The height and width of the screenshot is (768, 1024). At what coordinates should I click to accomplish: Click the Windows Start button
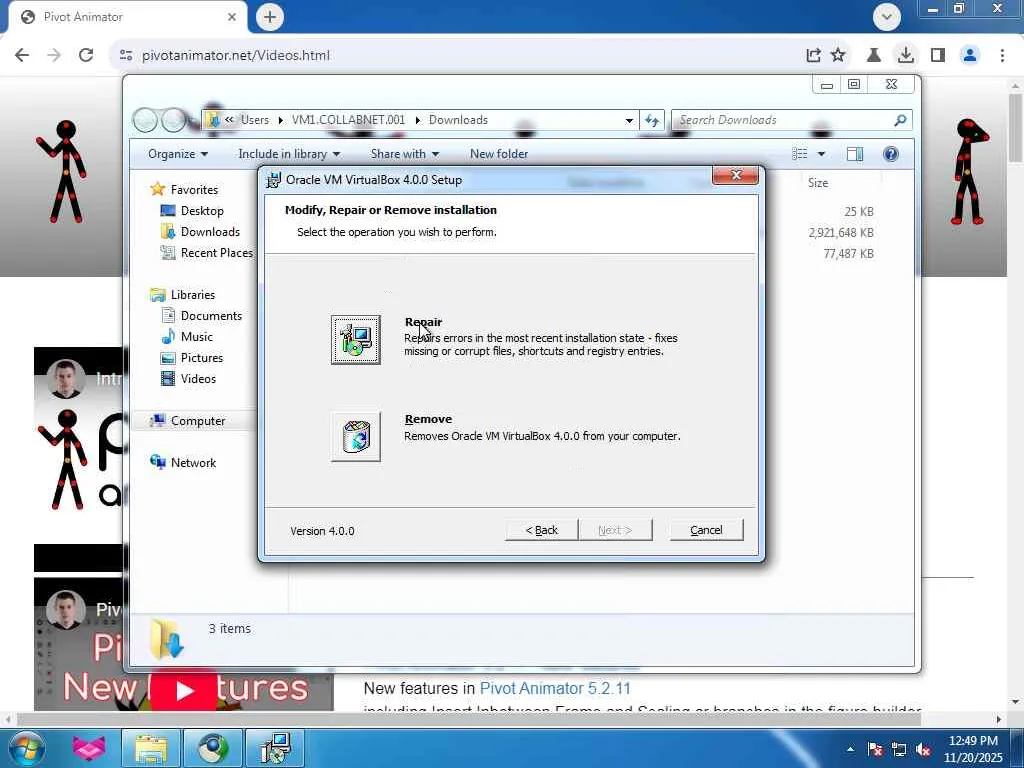pos(26,748)
